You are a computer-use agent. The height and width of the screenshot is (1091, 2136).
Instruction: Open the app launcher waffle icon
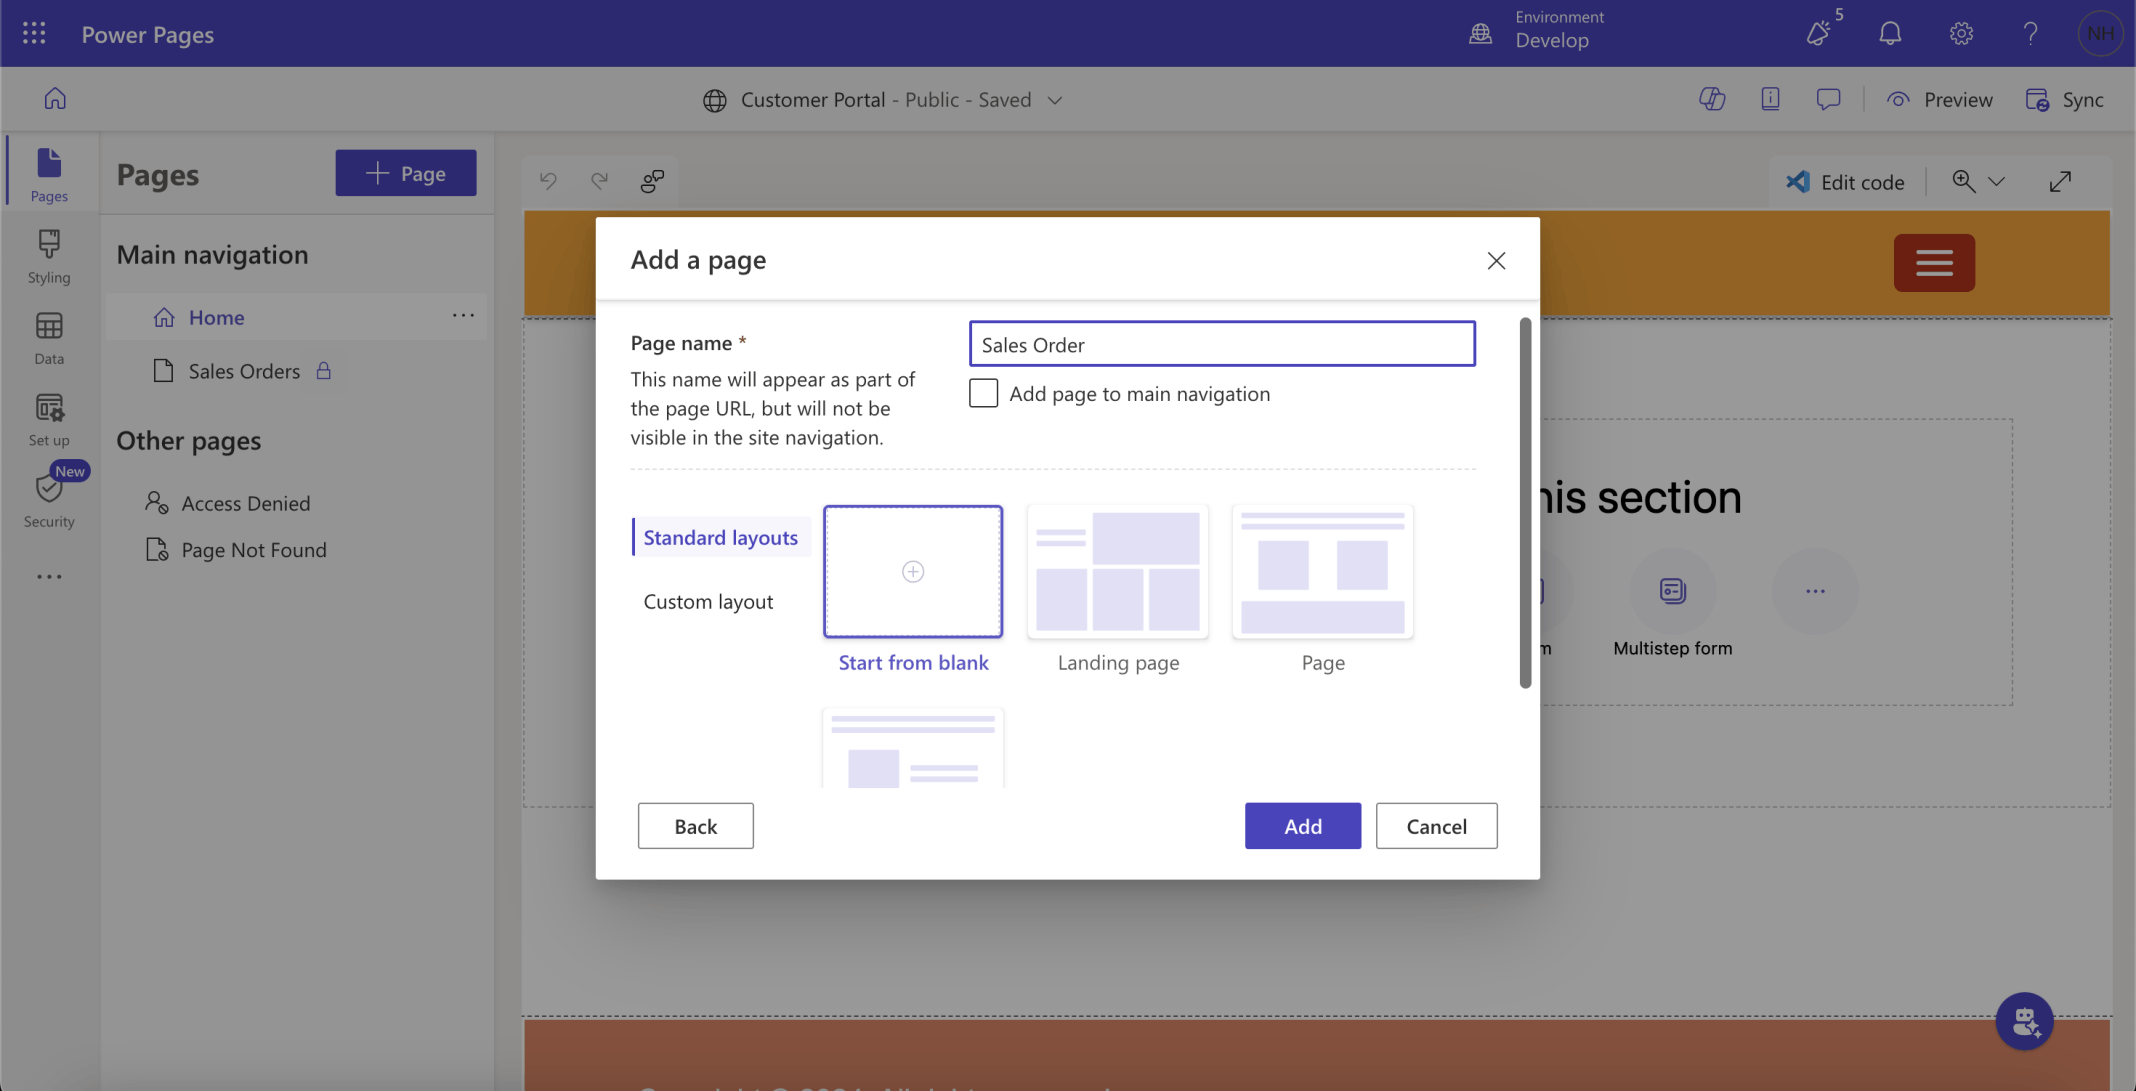pos(34,34)
